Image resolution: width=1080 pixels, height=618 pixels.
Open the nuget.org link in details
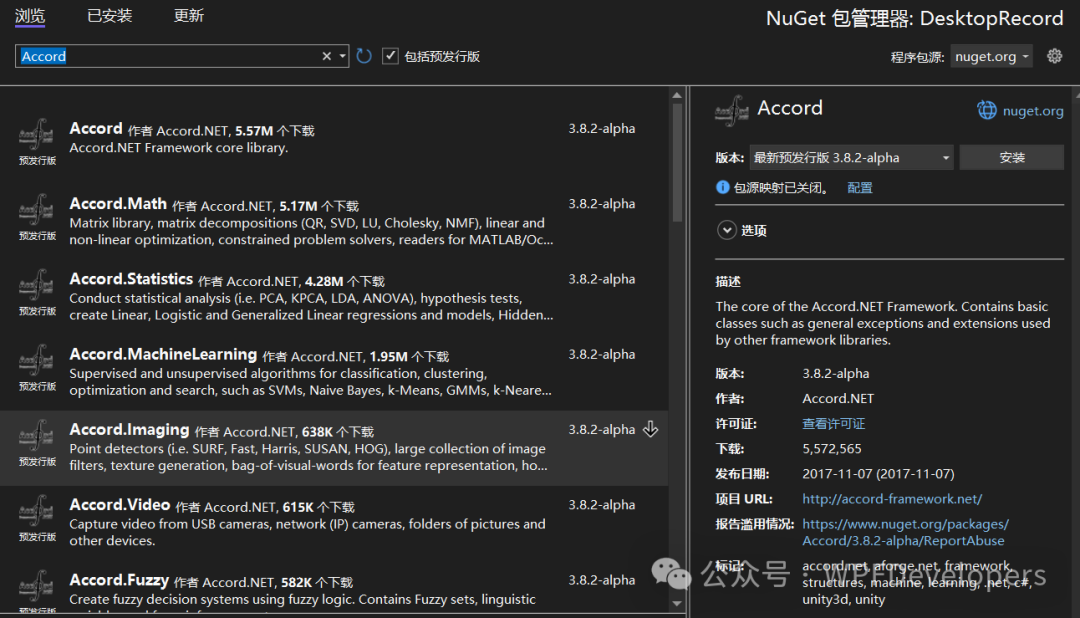(x=1032, y=111)
